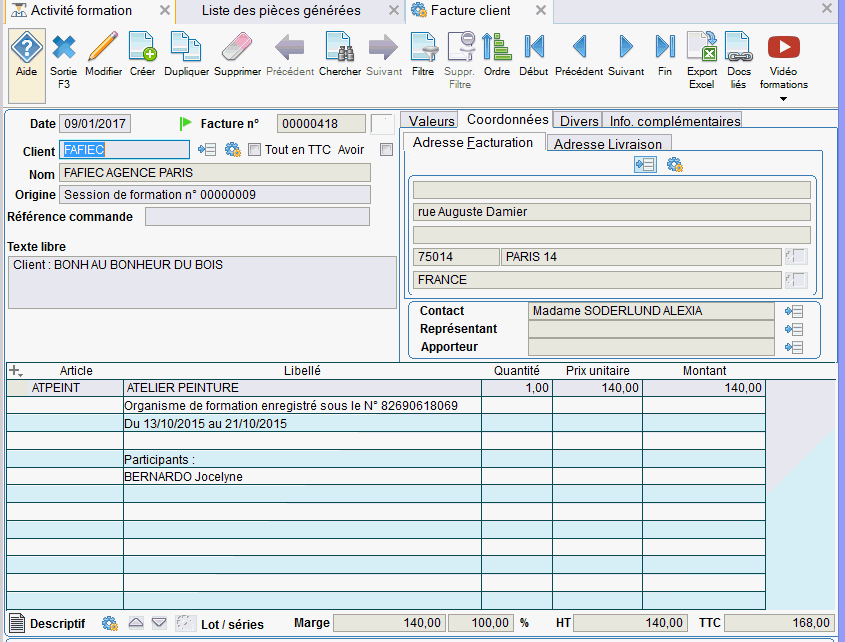Switch to the Valeurs tab

click(431, 121)
